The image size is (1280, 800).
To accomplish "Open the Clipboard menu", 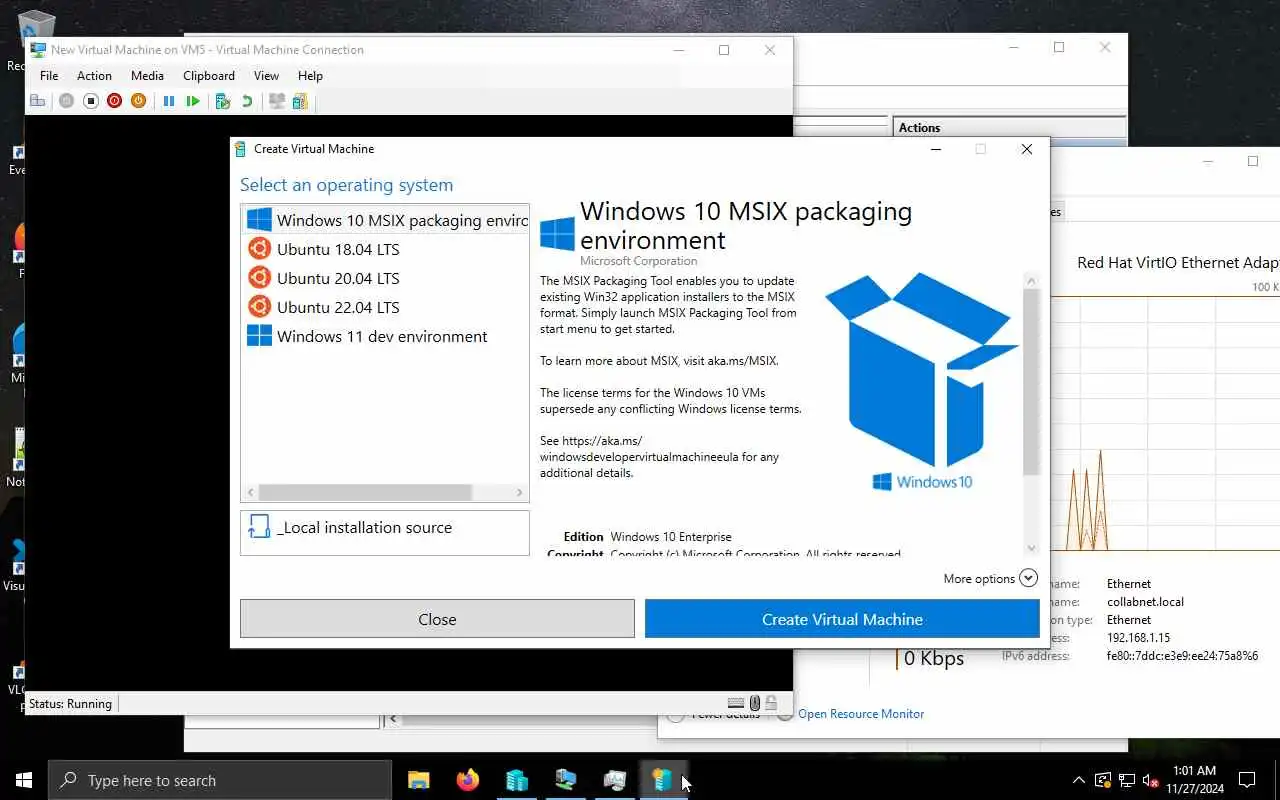I will (x=209, y=75).
